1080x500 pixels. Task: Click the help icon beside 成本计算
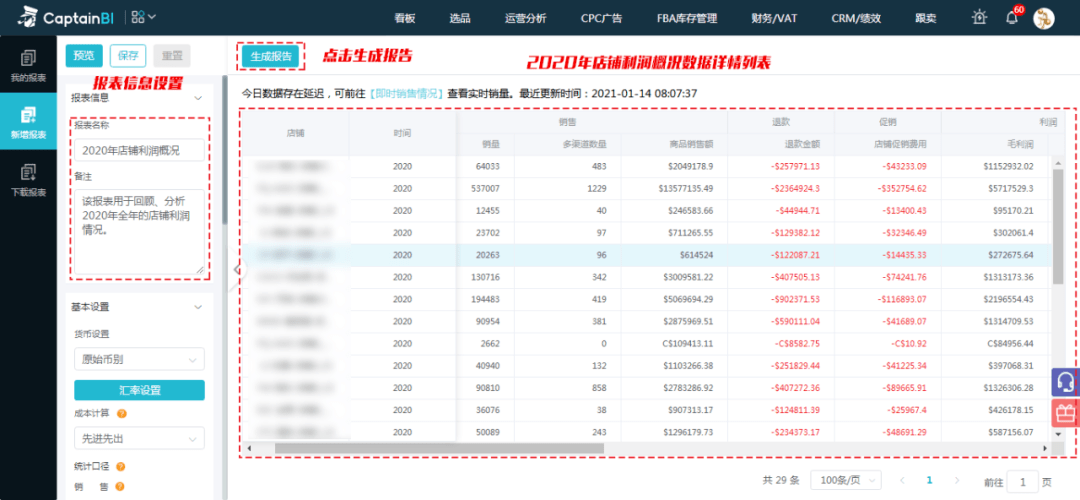coord(121,414)
